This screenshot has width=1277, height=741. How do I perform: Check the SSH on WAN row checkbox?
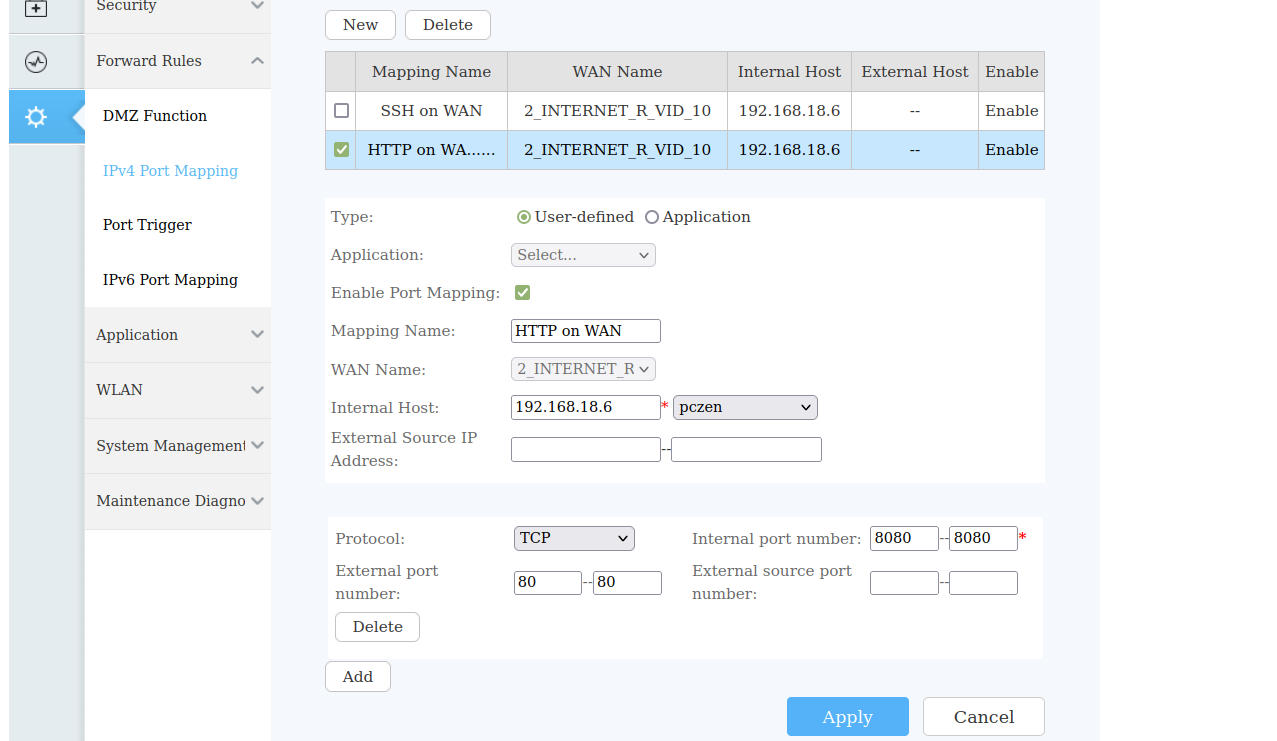341,111
